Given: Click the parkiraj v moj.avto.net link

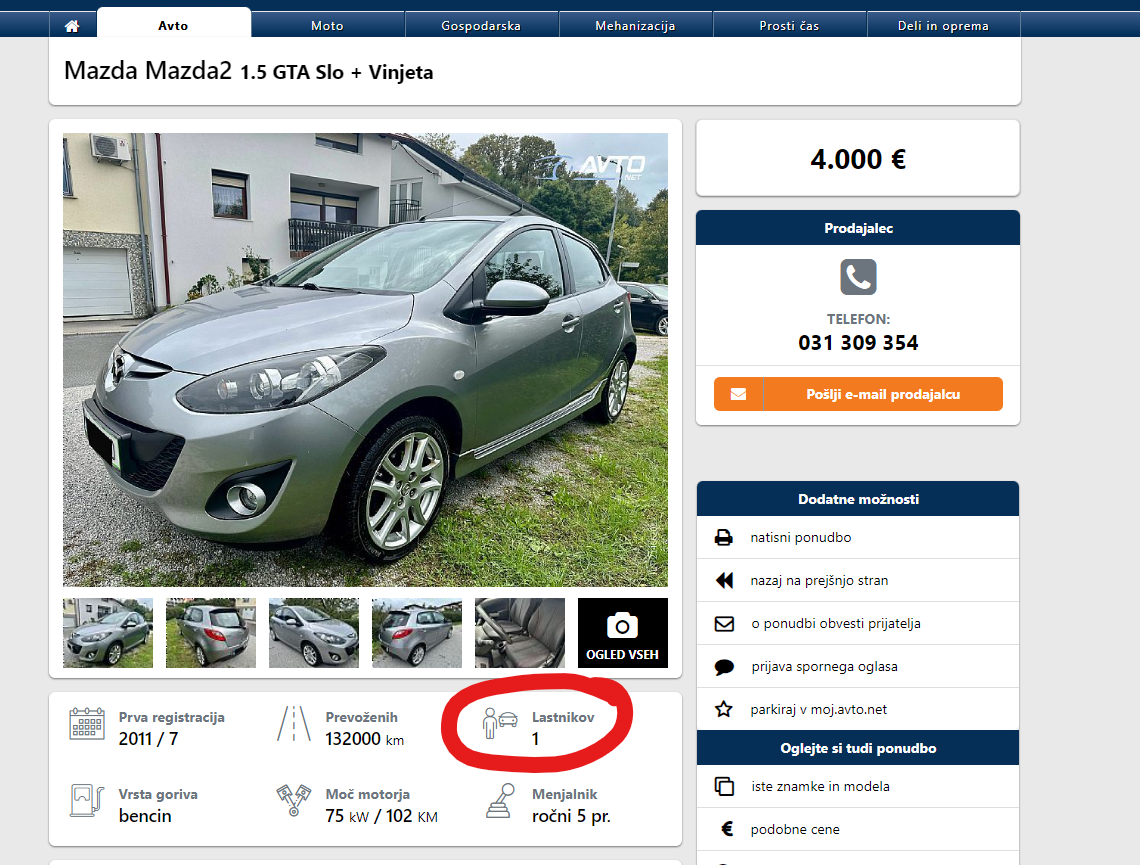Looking at the screenshot, I should (x=819, y=709).
